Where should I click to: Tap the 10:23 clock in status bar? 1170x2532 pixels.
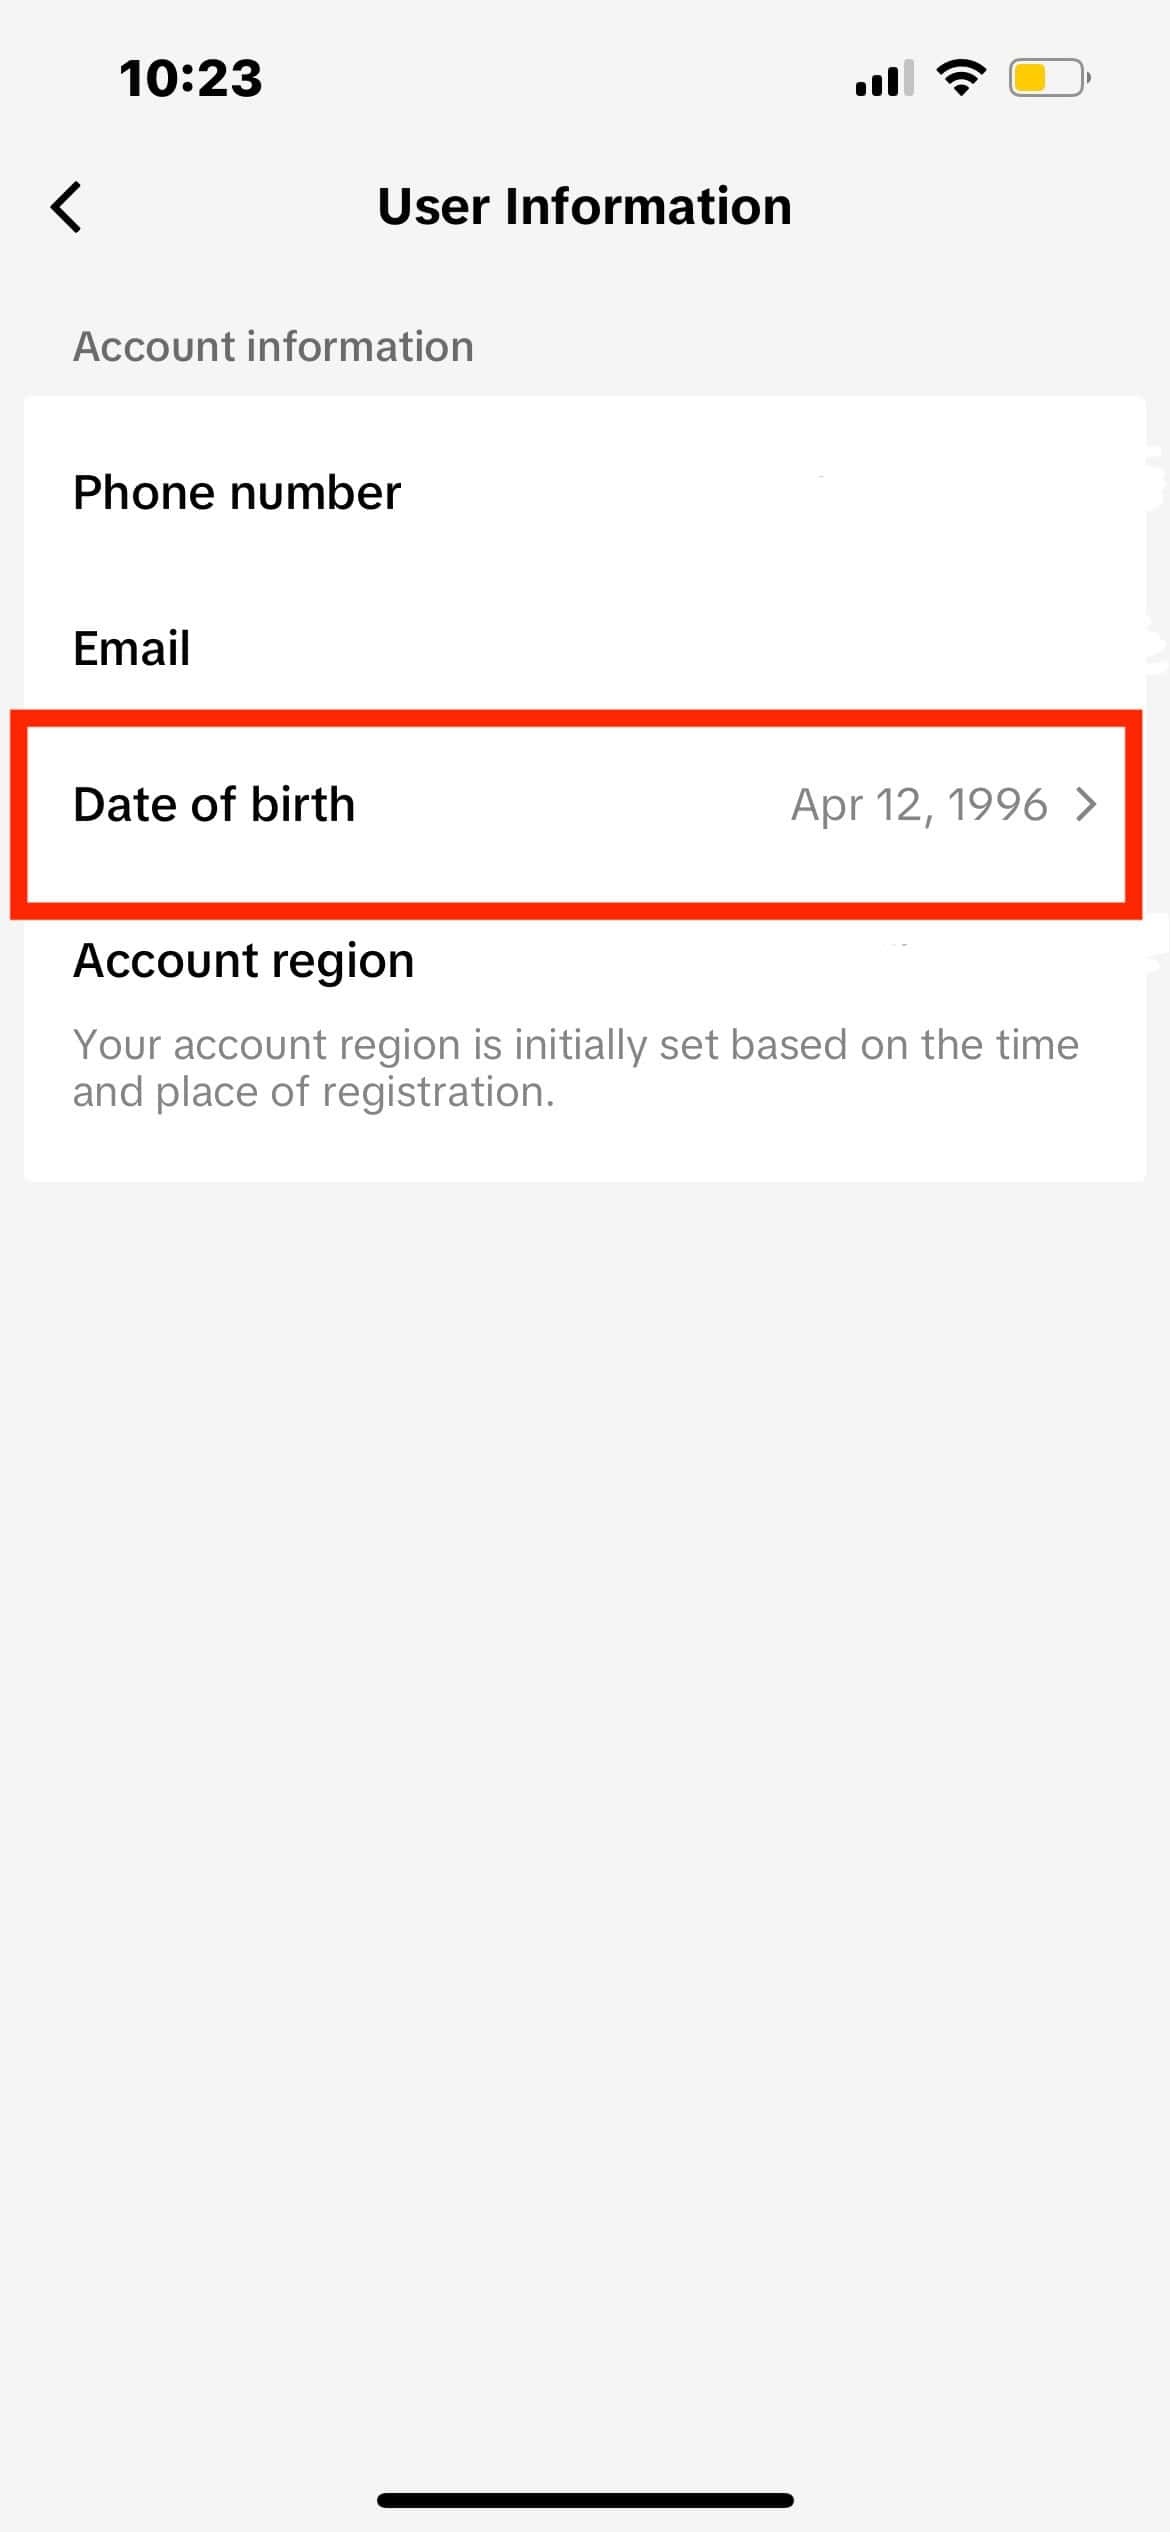click(190, 78)
